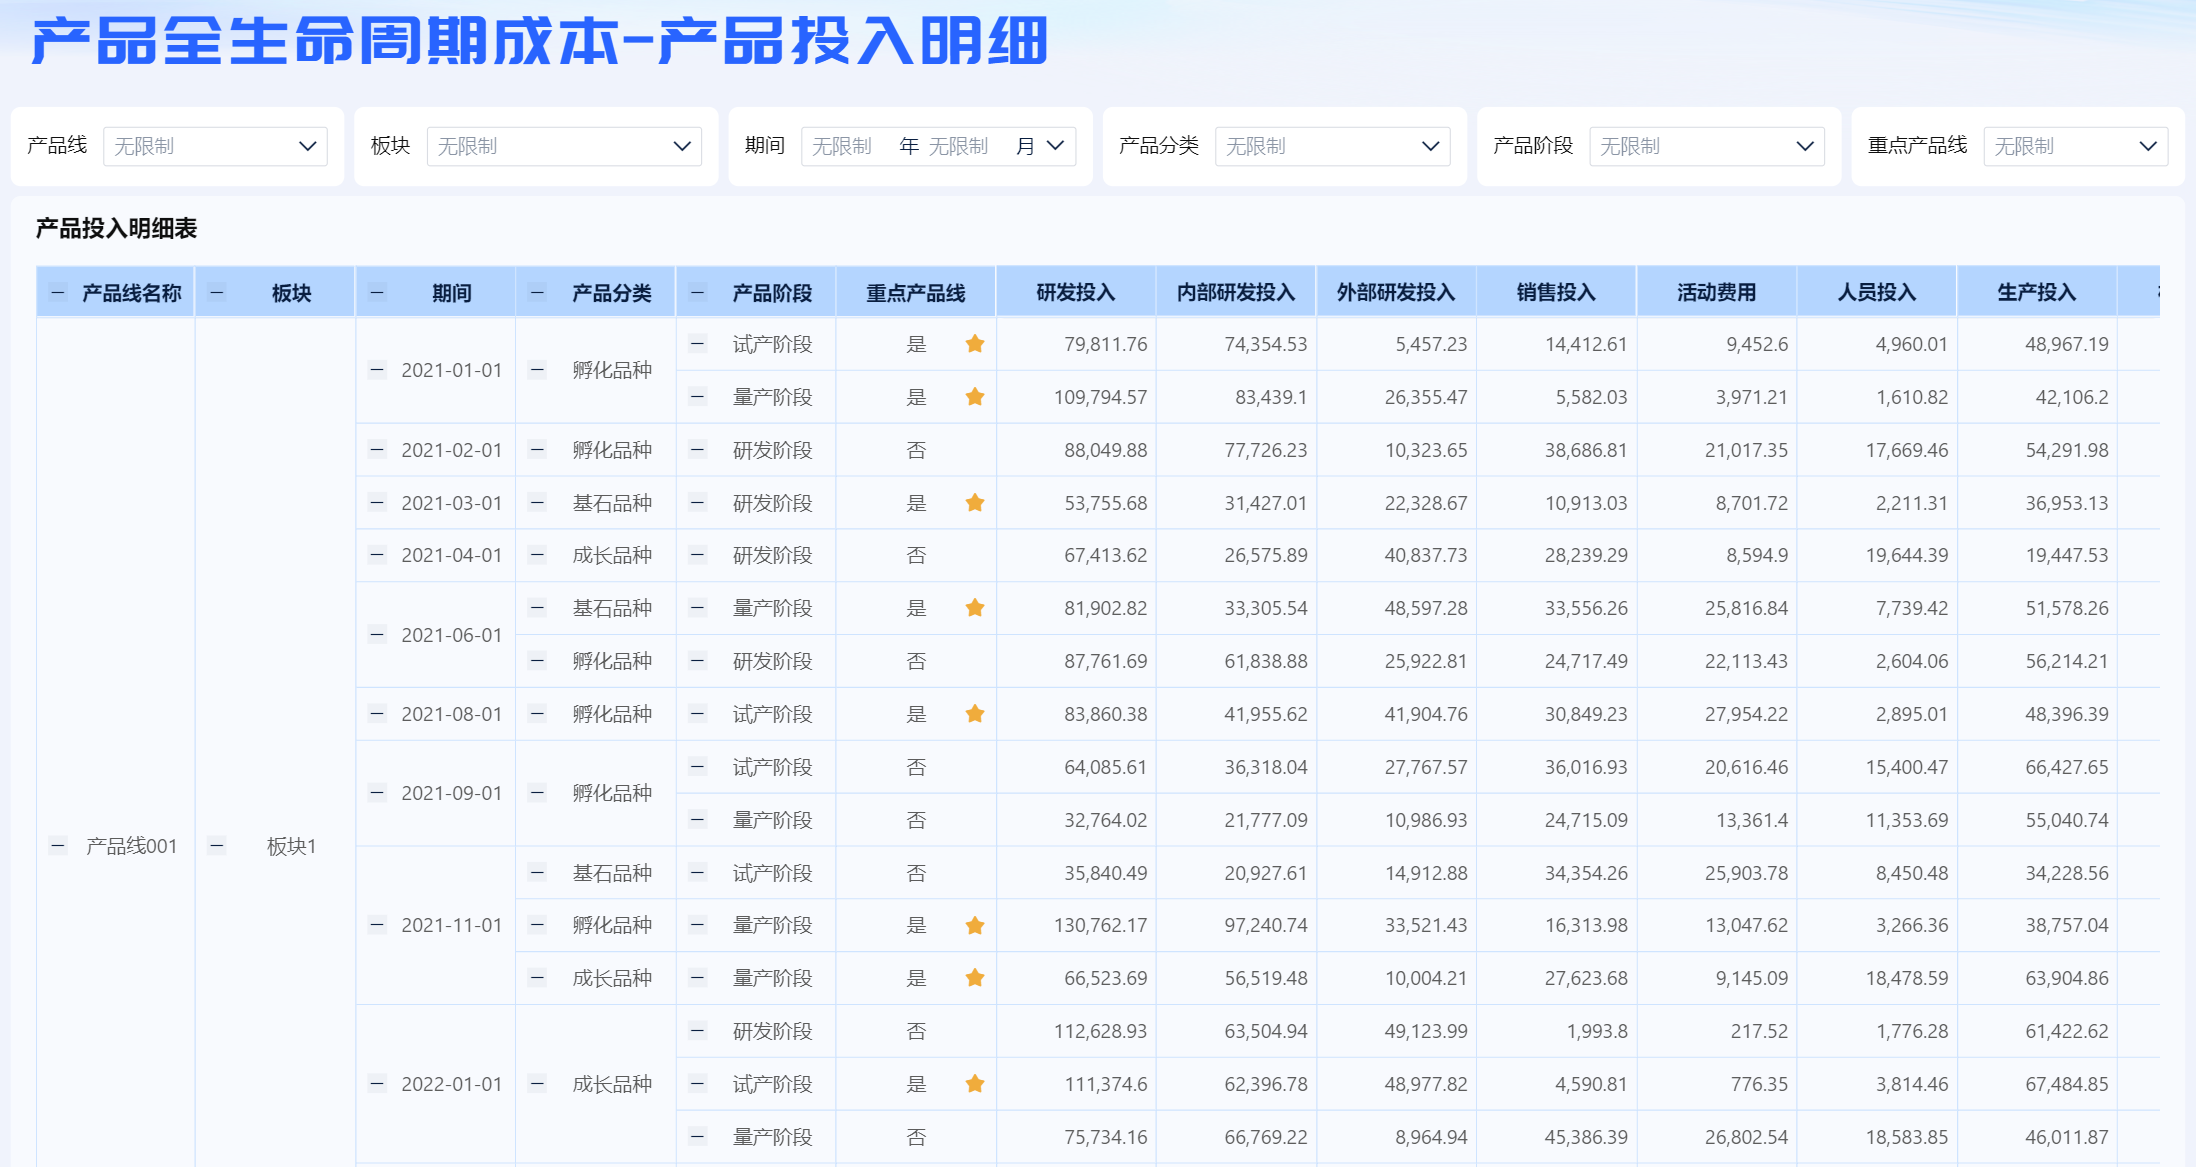Image resolution: width=2196 pixels, height=1167 pixels.
Task: Select the 活动费用 column header
Action: (1717, 293)
